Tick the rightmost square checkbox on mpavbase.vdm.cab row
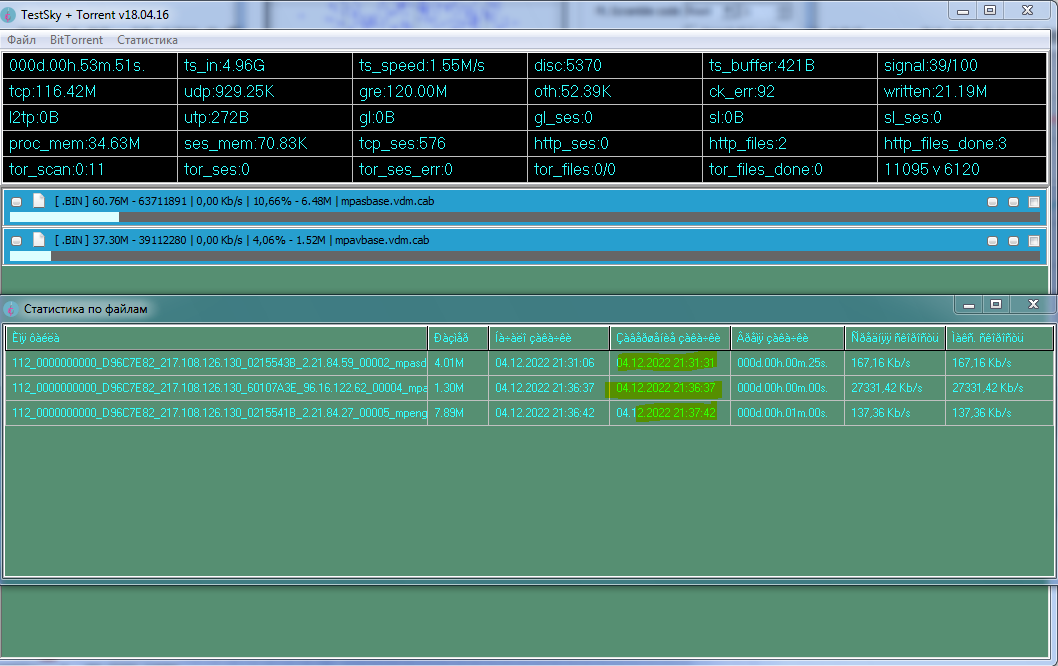Viewport: 1058px width, 666px height. pyautogui.click(x=1034, y=240)
